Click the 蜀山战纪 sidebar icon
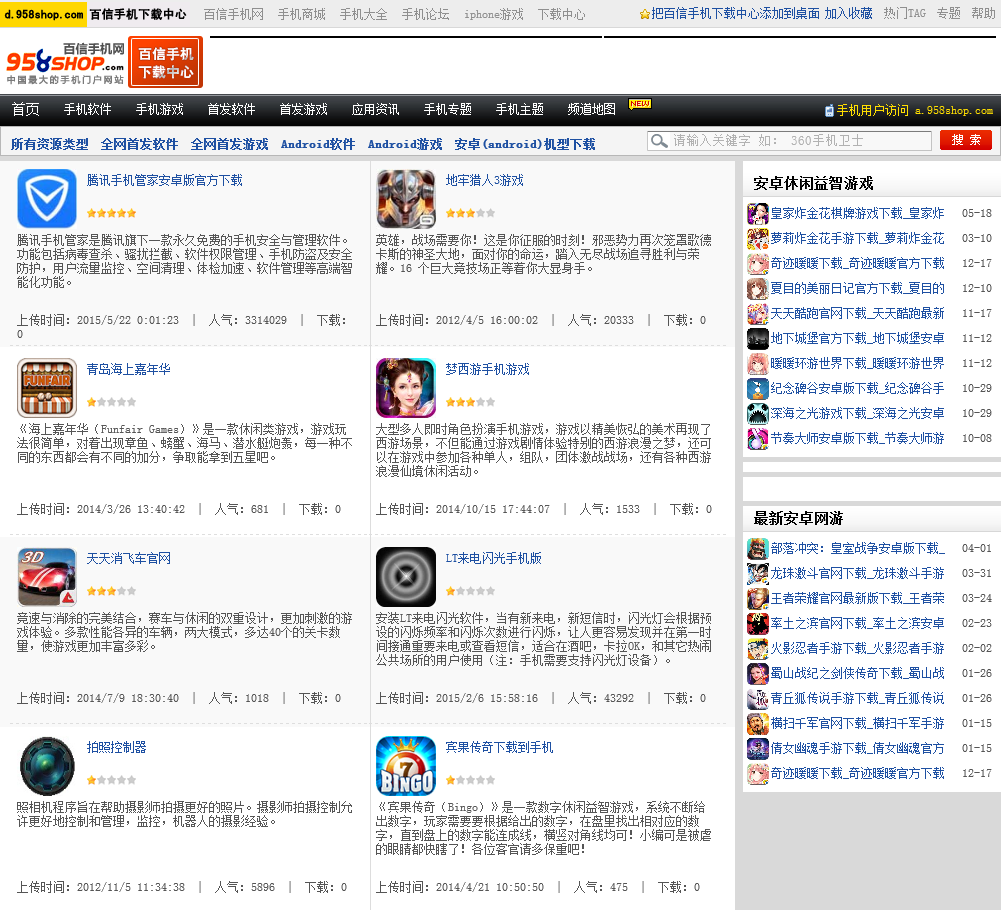Image resolution: width=1001 pixels, height=910 pixels. point(757,673)
